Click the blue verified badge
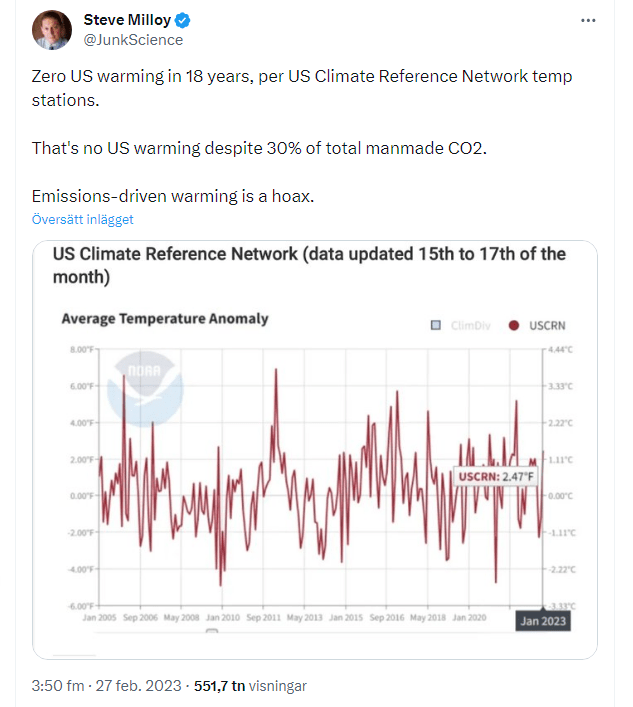Screen dimensions: 633x707 (185, 21)
